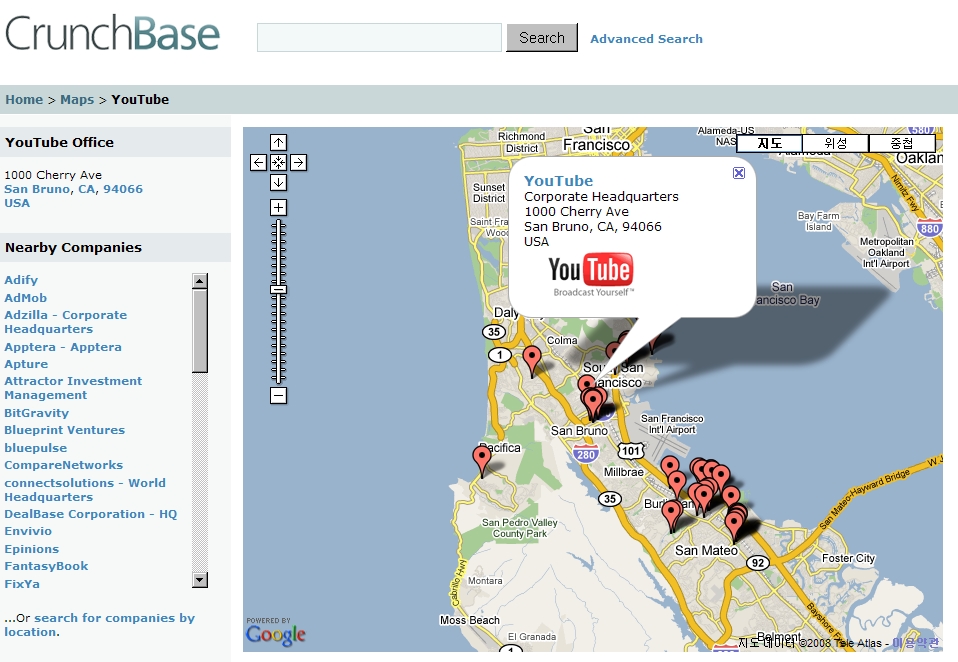Open the BitGravity company link
This screenshot has height=662, width=958.
tap(37, 413)
